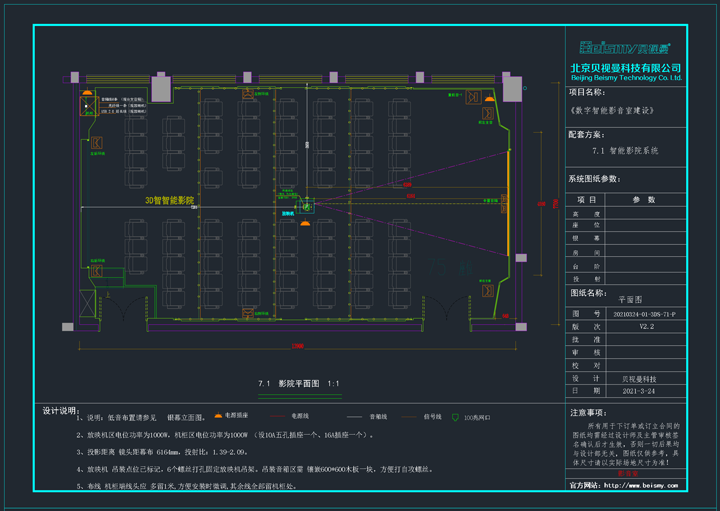Select the projector symbol at room center

click(x=305, y=206)
